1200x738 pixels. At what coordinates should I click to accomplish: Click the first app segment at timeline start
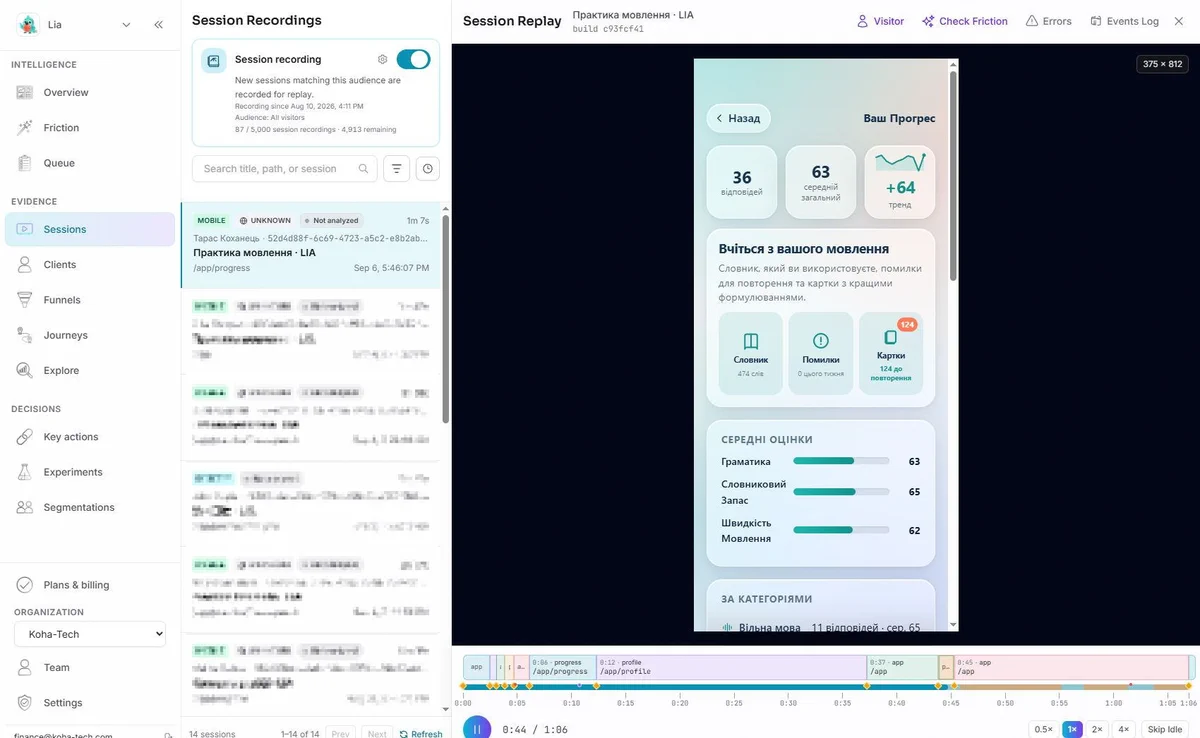click(x=477, y=667)
